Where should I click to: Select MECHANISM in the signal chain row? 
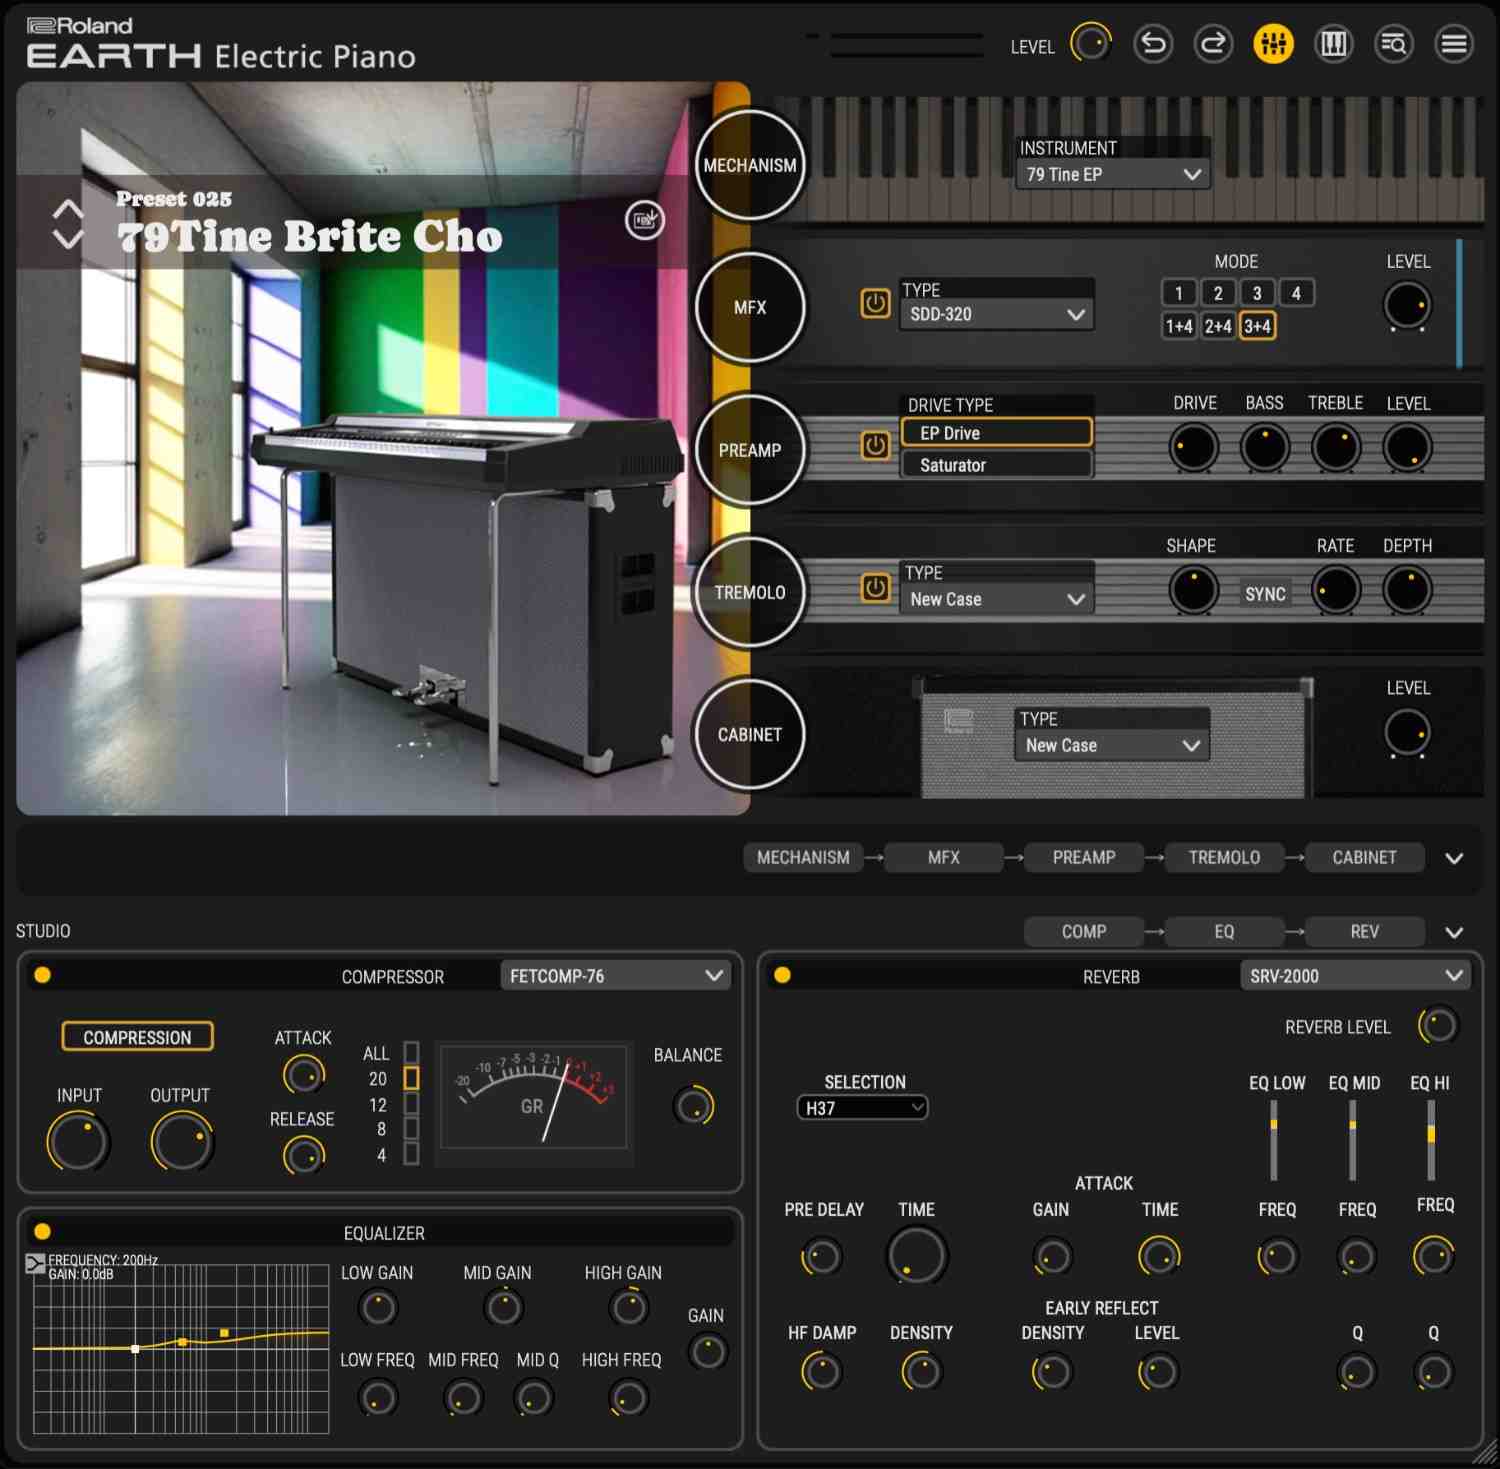click(803, 857)
